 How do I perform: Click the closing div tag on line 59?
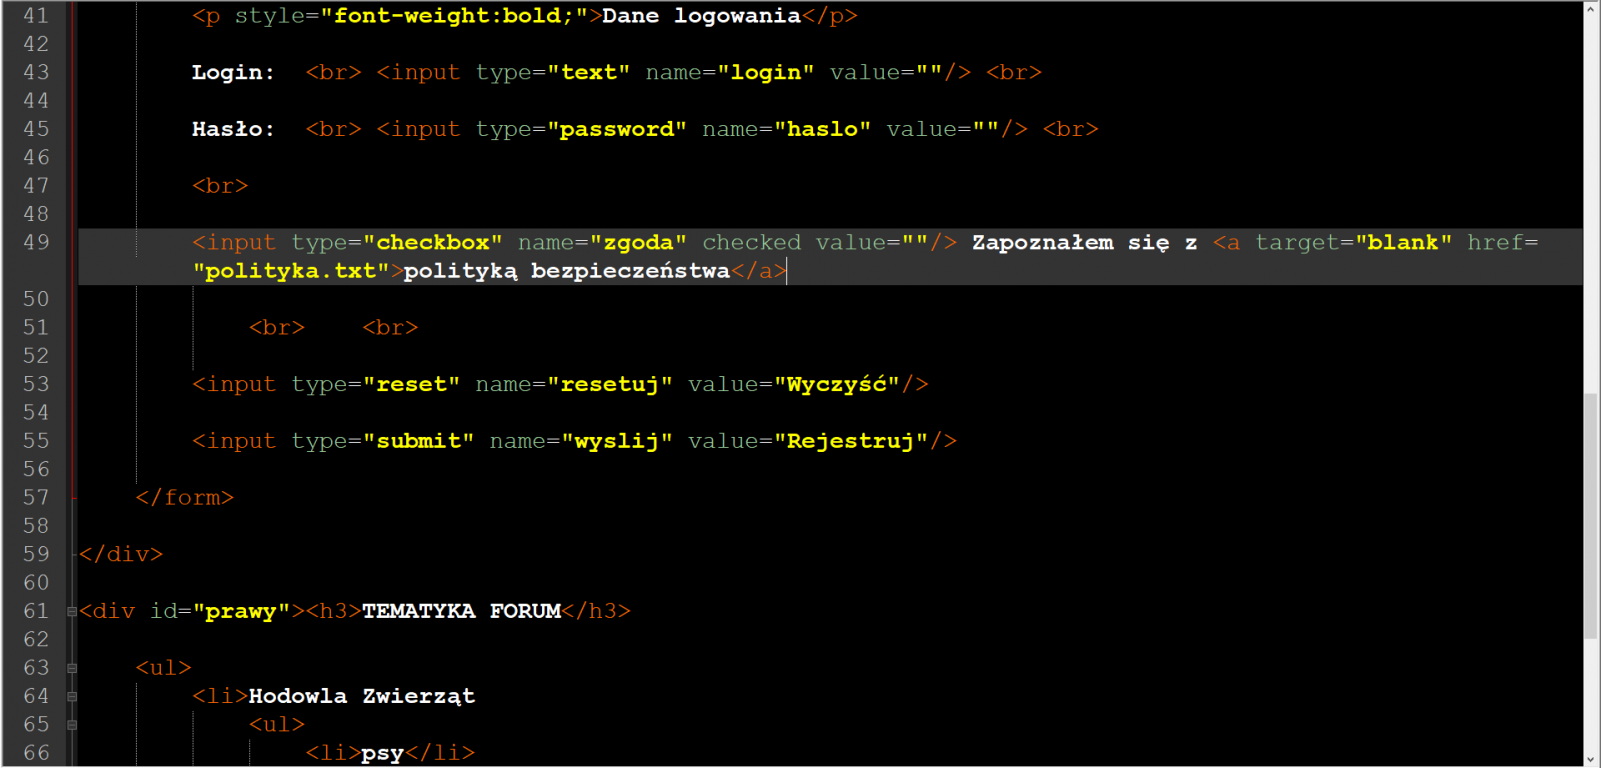point(121,554)
